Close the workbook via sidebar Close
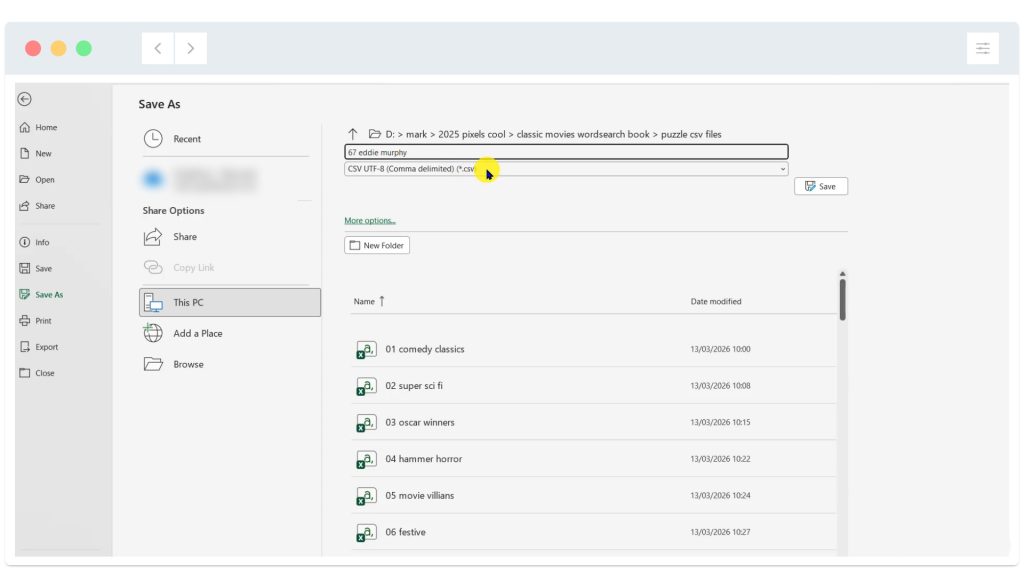This screenshot has height=587, width=1024. pyautogui.click(x=37, y=373)
